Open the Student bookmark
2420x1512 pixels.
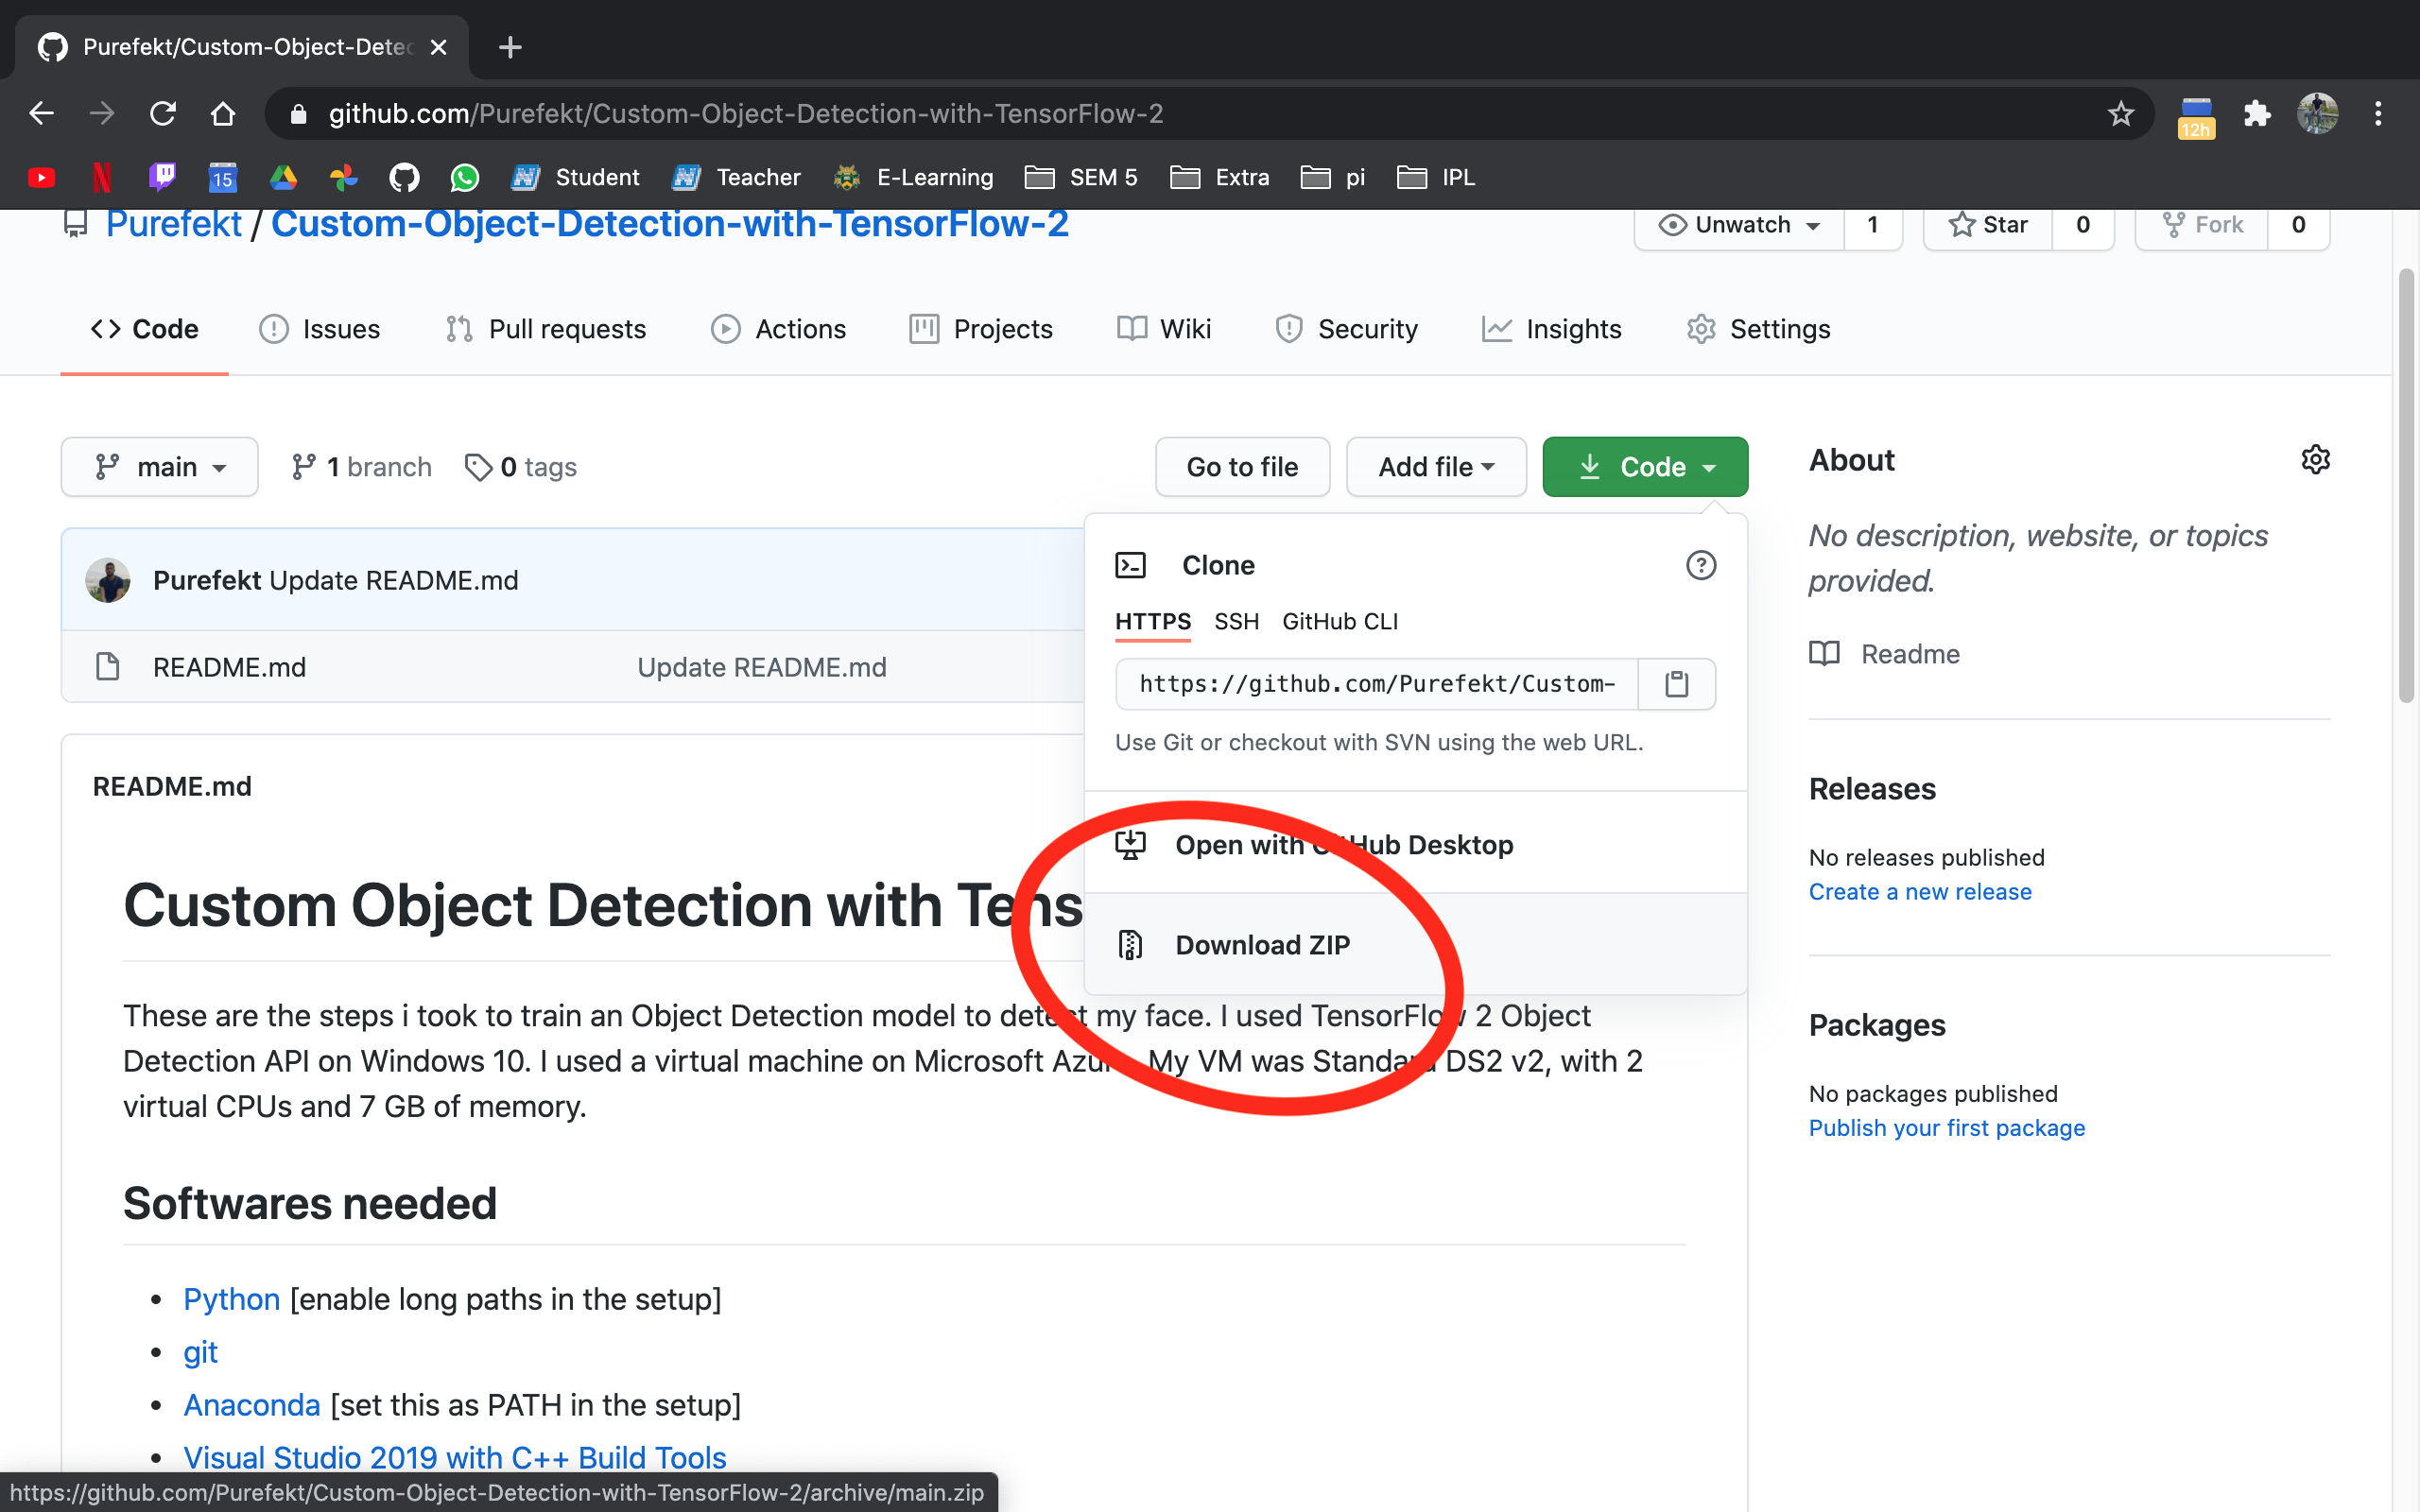point(575,177)
